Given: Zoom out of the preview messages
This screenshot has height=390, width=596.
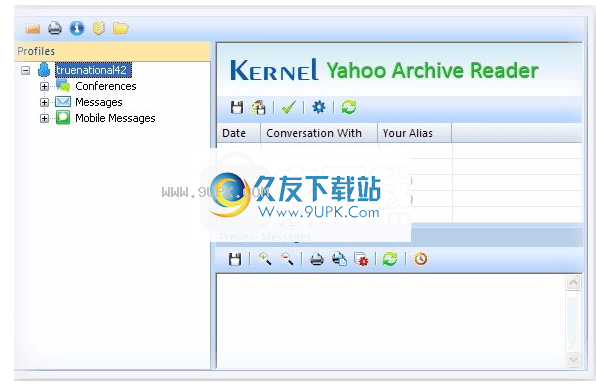Looking at the screenshot, I should point(287,259).
